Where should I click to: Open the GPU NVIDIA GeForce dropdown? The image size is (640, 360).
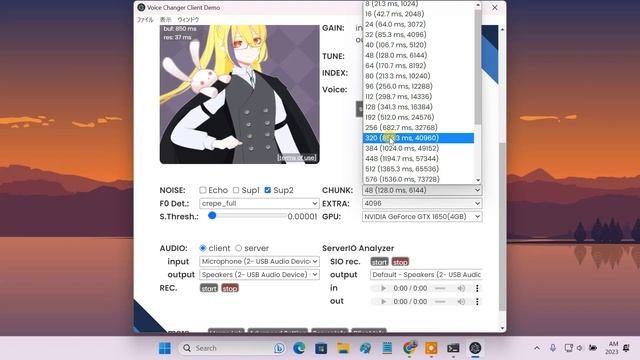click(x=422, y=217)
